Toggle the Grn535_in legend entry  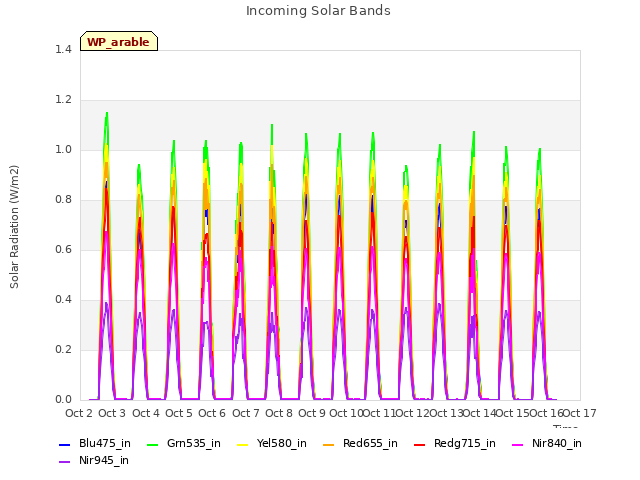click(x=184, y=443)
